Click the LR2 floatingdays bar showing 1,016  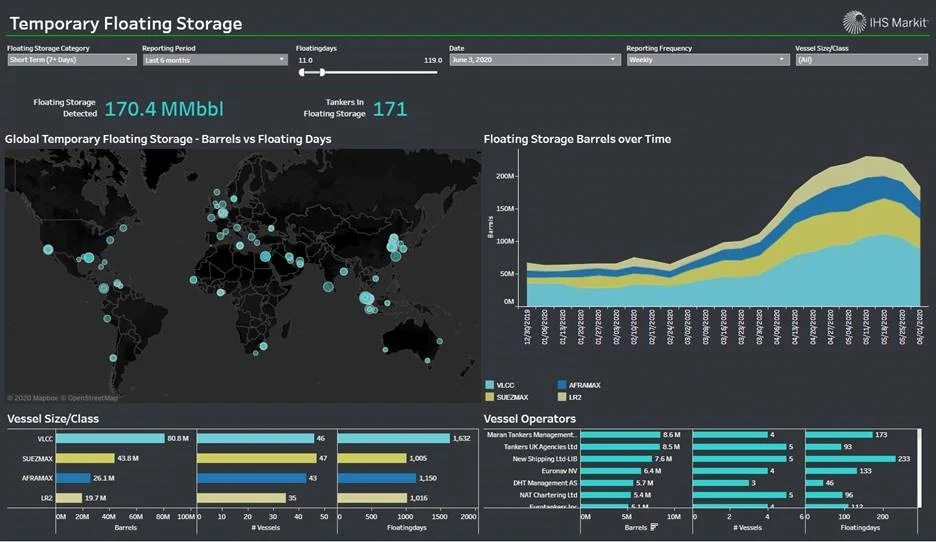click(x=372, y=497)
